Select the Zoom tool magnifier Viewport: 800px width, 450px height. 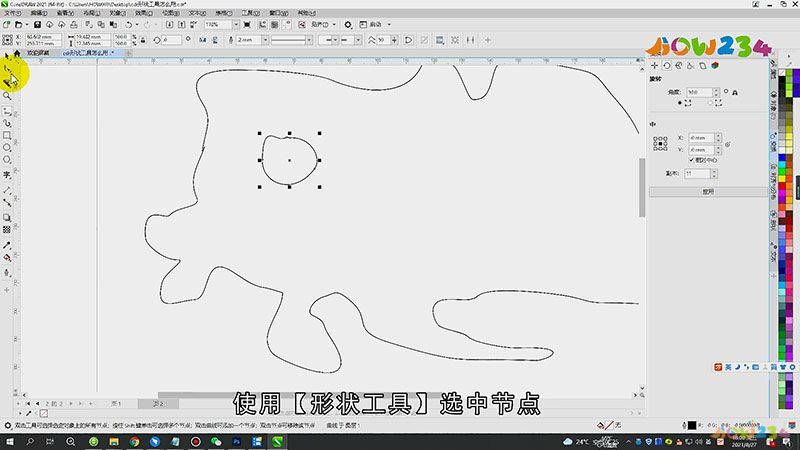click(x=7, y=96)
